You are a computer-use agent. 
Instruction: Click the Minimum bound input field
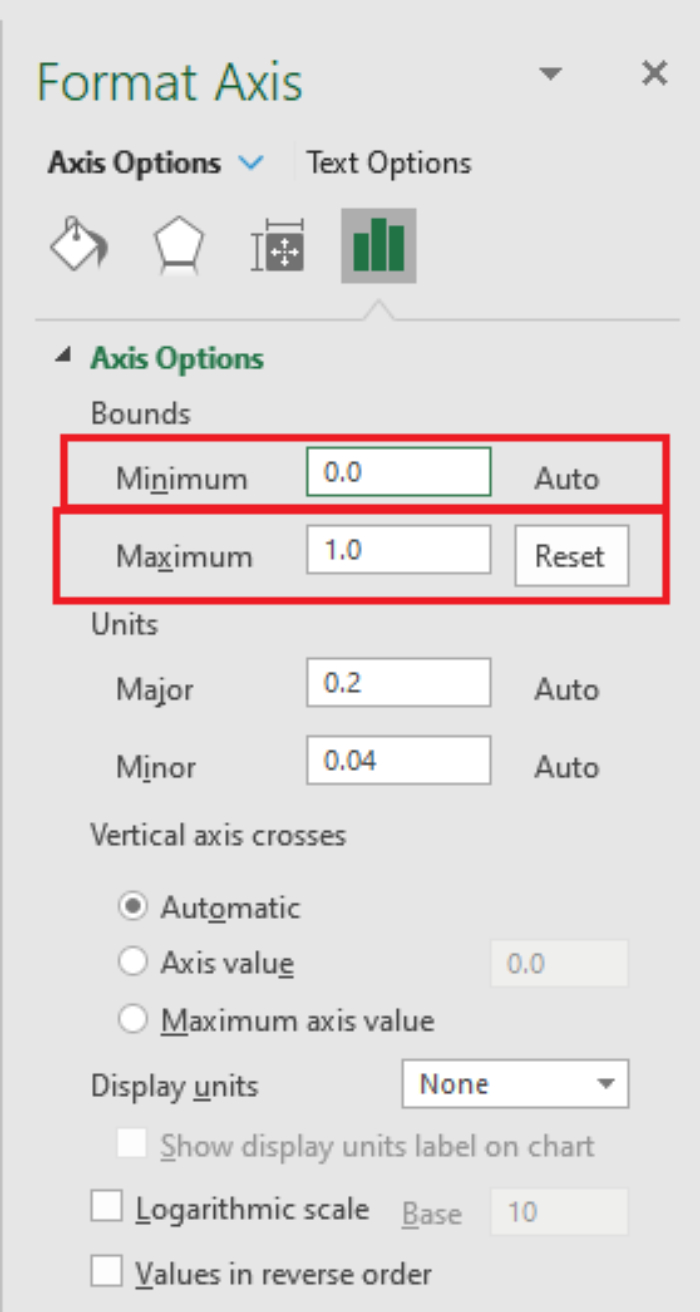pyautogui.click(x=399, y=472)
